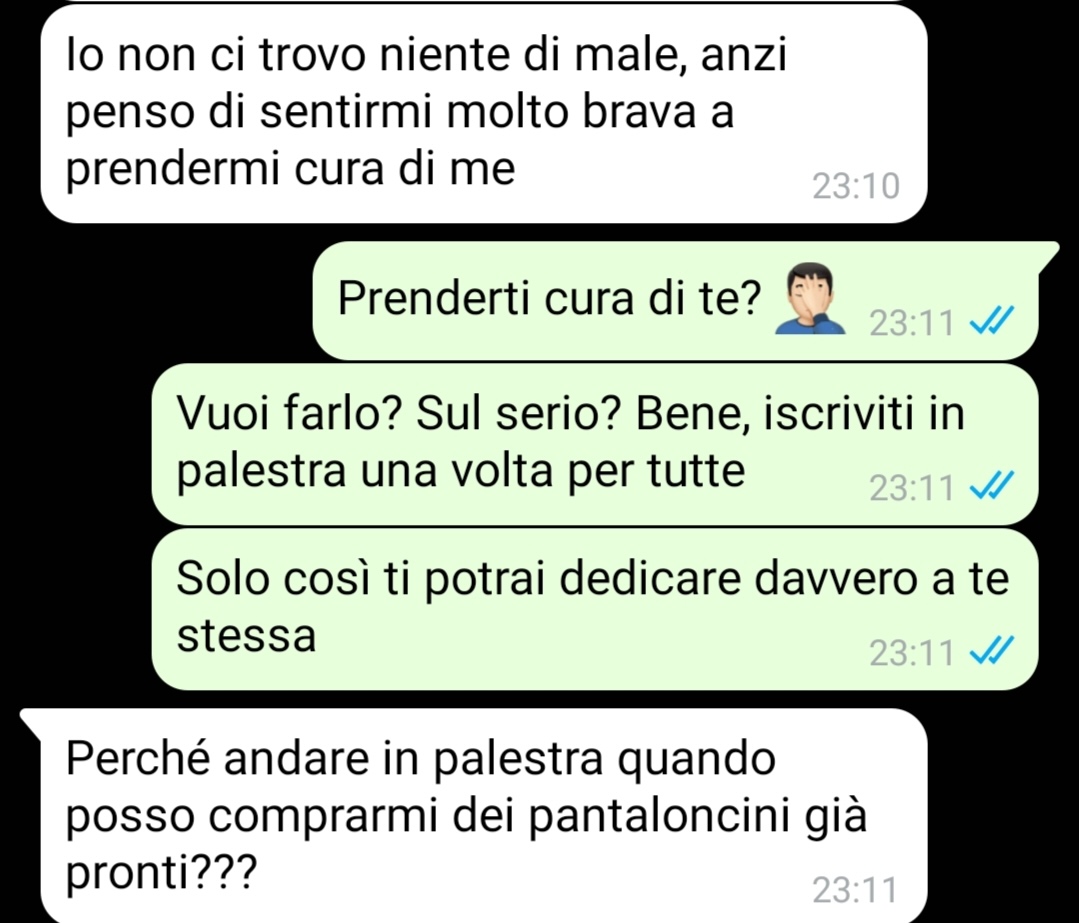Image resolution: width=1079 pixels, height=923 pixels.
Task: Select the 'Prenderti cura di te?' message bubble
Action: click(x=676, y=300)
